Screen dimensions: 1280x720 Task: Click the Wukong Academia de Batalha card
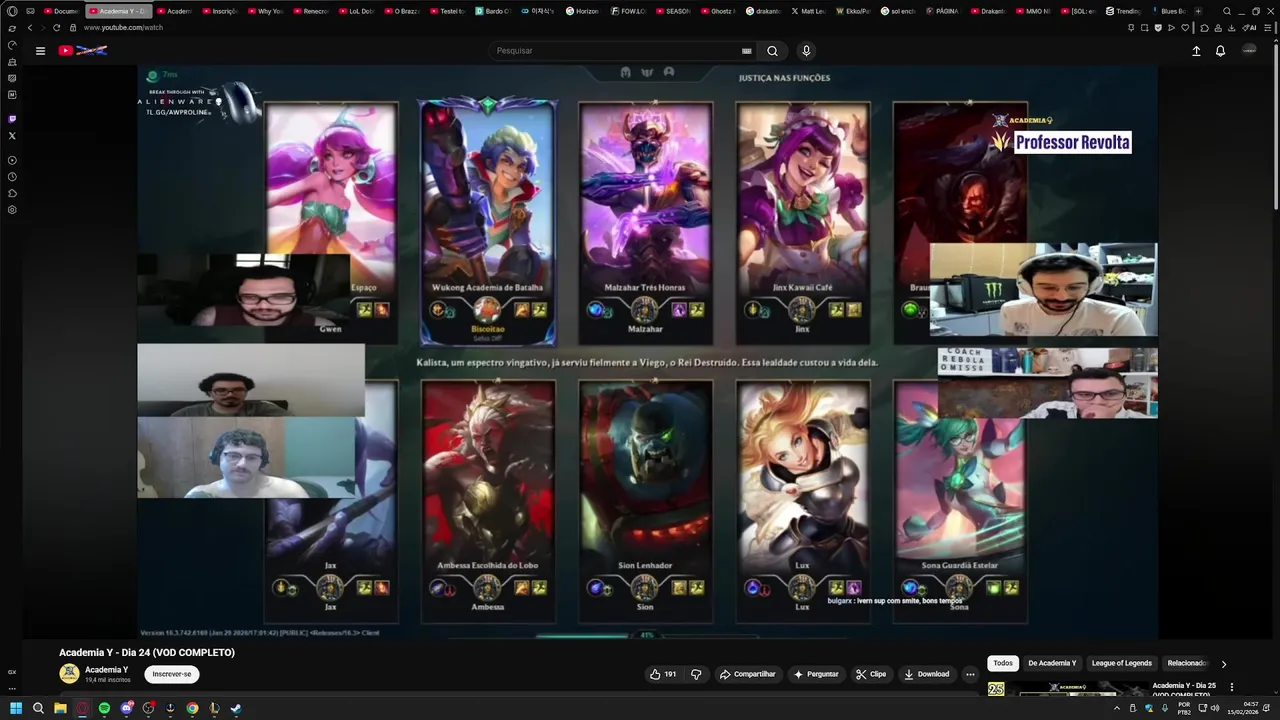click(487, 222)
